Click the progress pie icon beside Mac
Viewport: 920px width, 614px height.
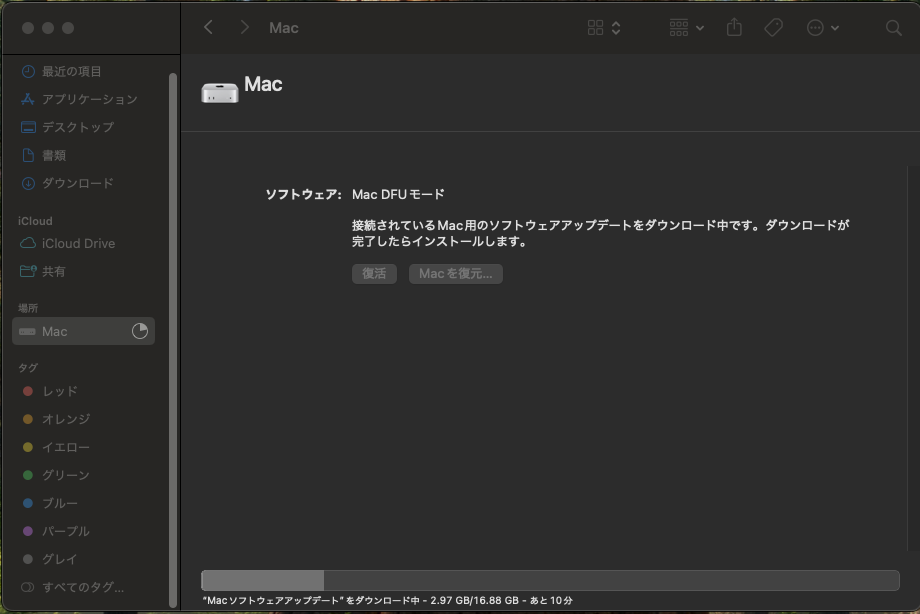pos(140,331)
